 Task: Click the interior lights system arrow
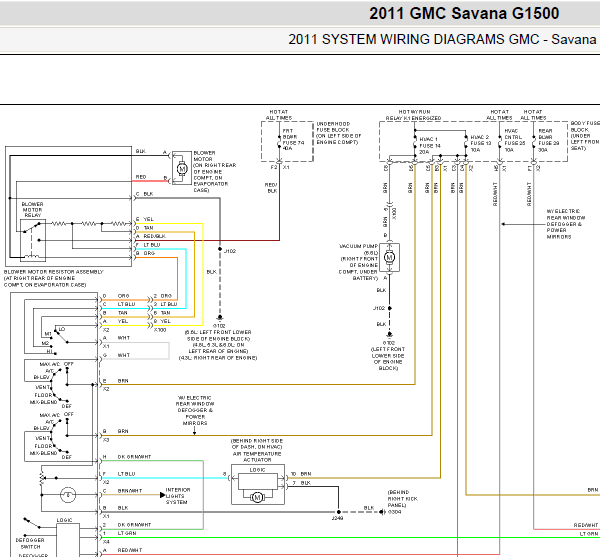click(x=162, y=495)
